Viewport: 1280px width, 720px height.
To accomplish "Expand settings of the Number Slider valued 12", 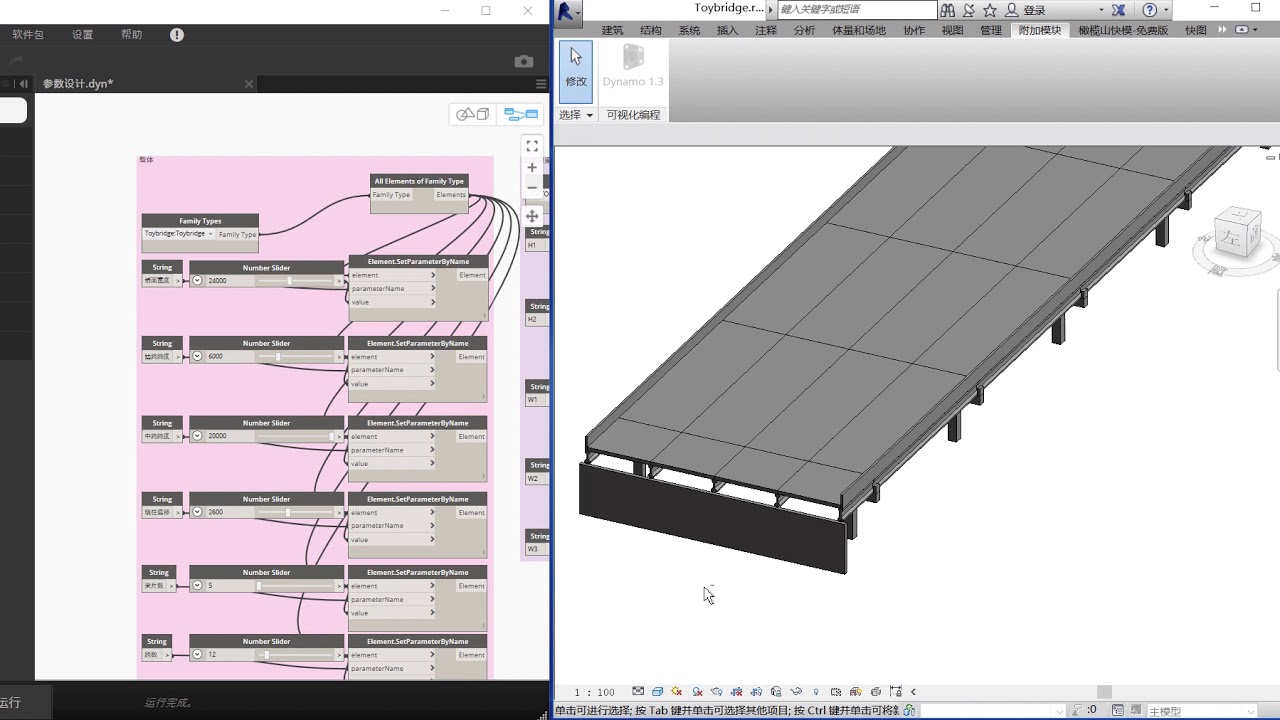I will [197, 654].
